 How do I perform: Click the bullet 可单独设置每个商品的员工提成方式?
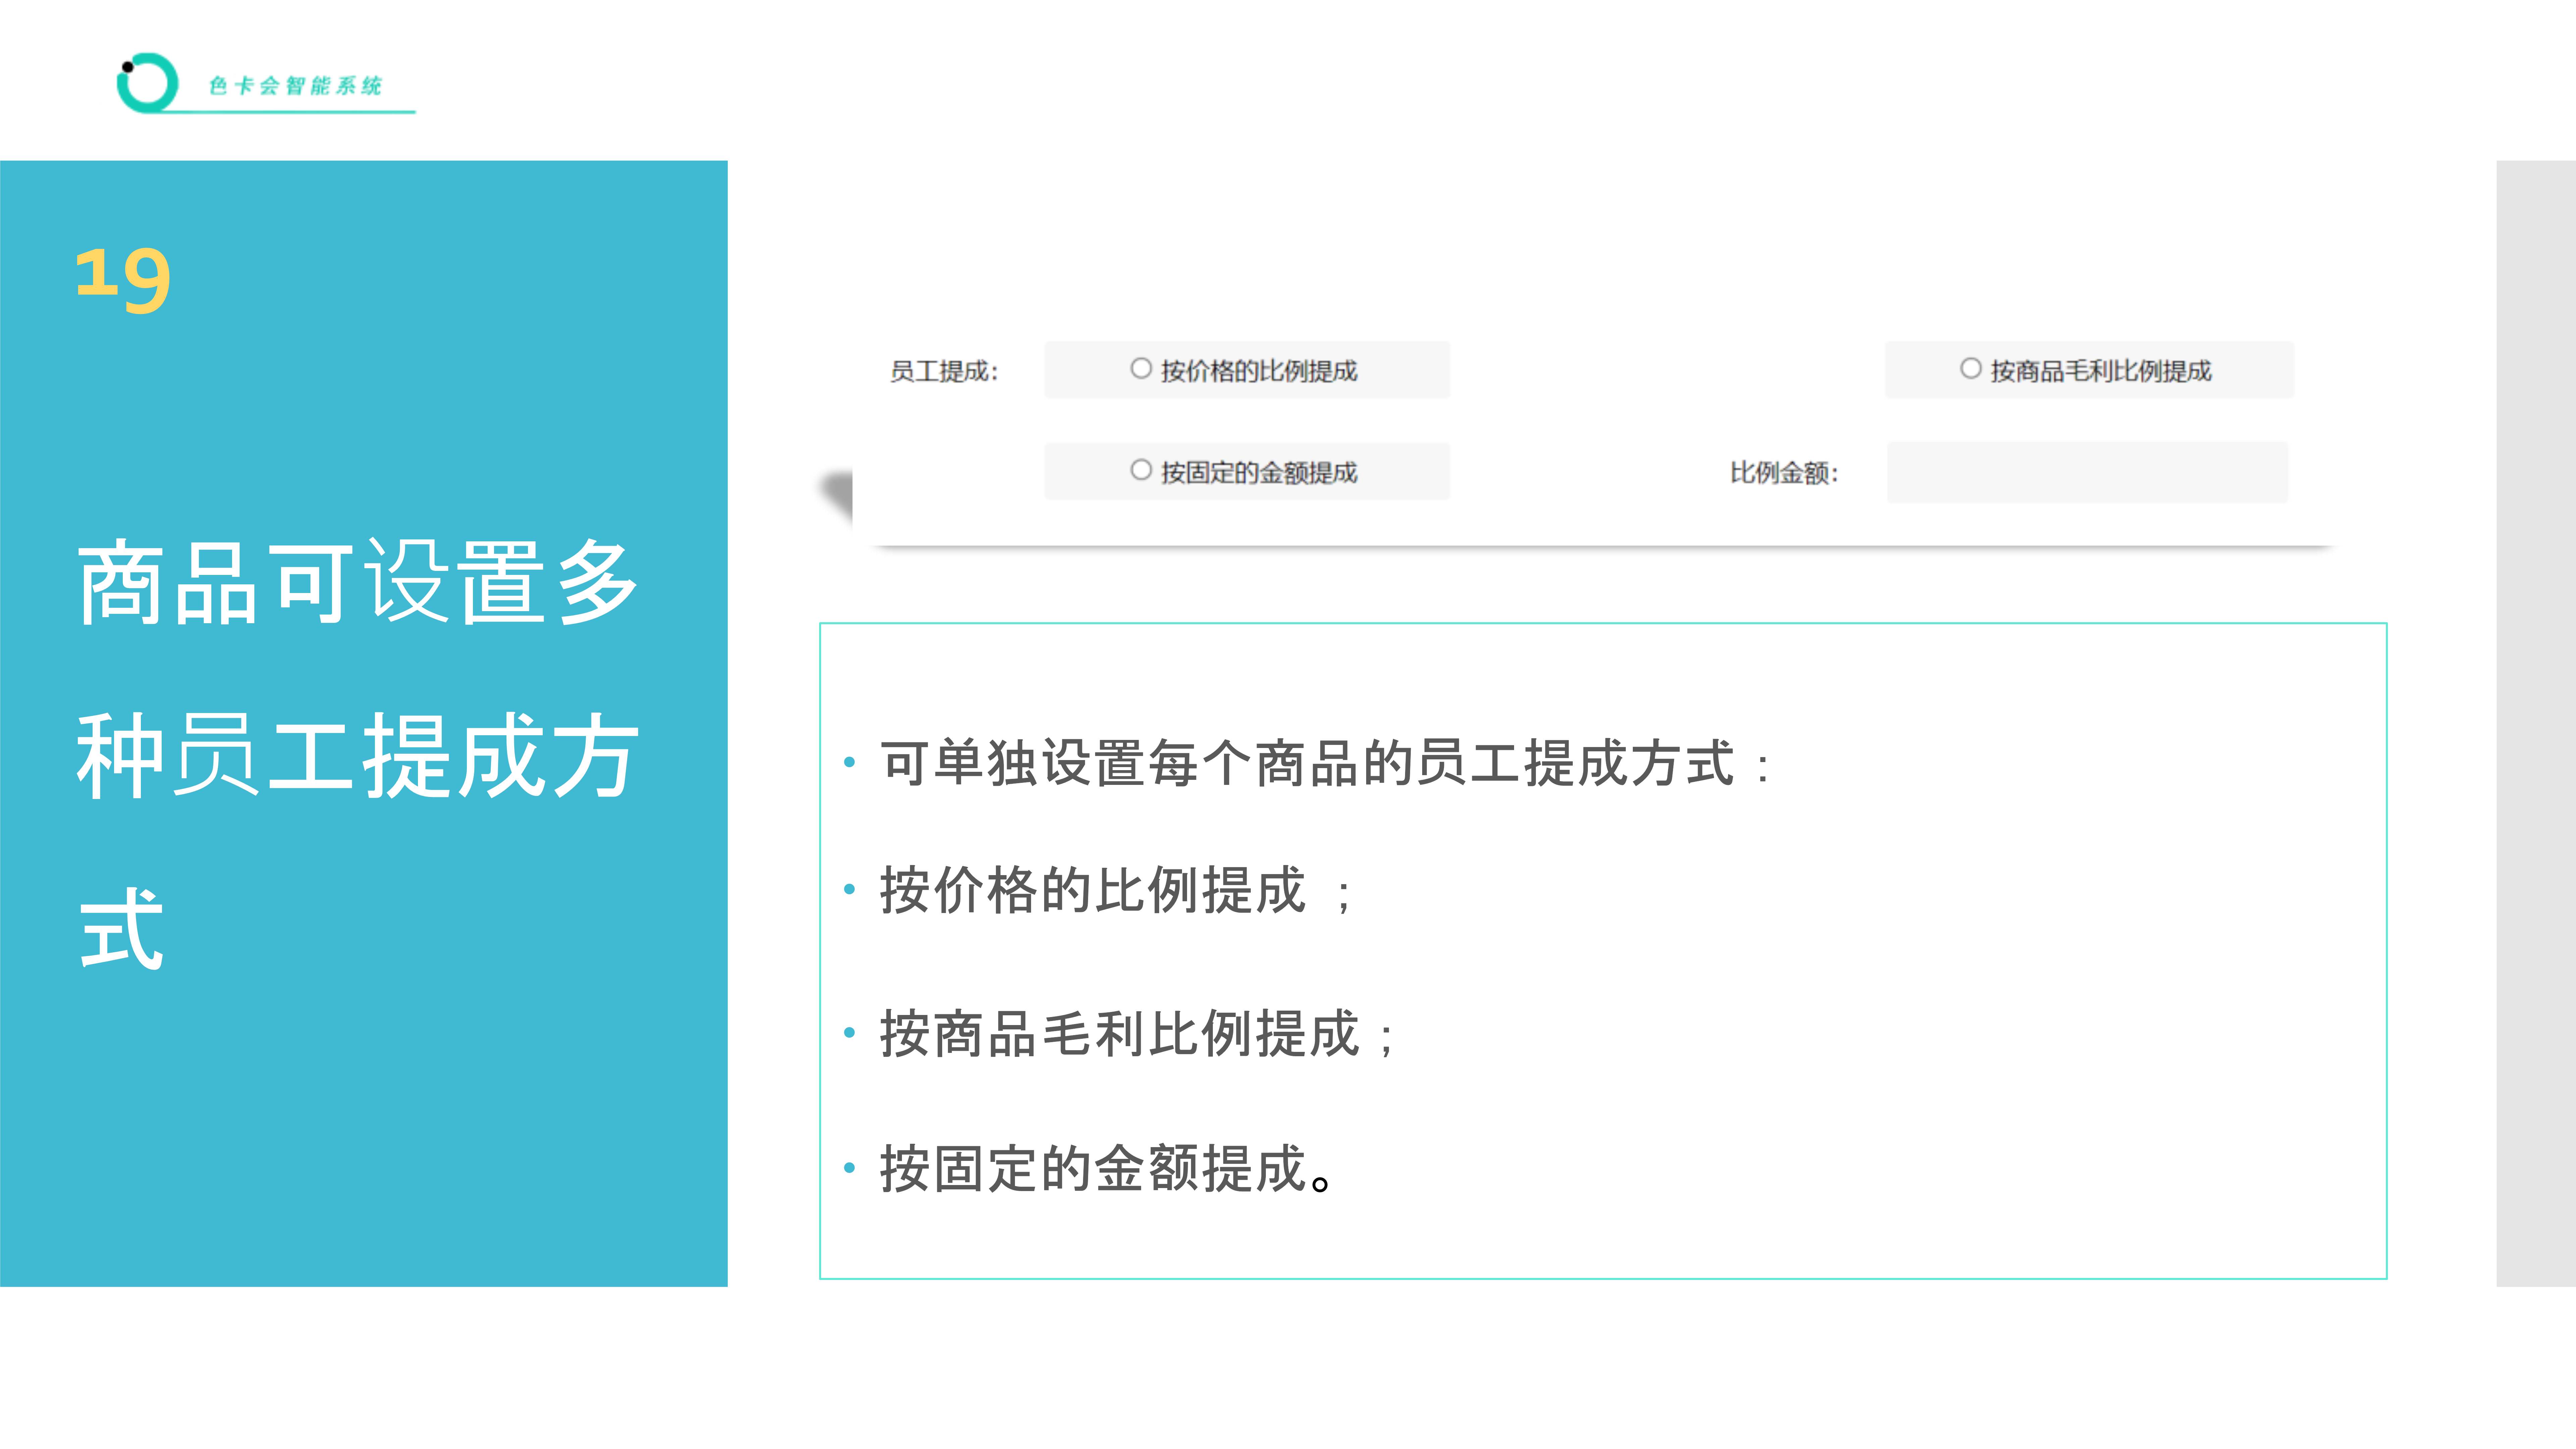pos(1325,763)
